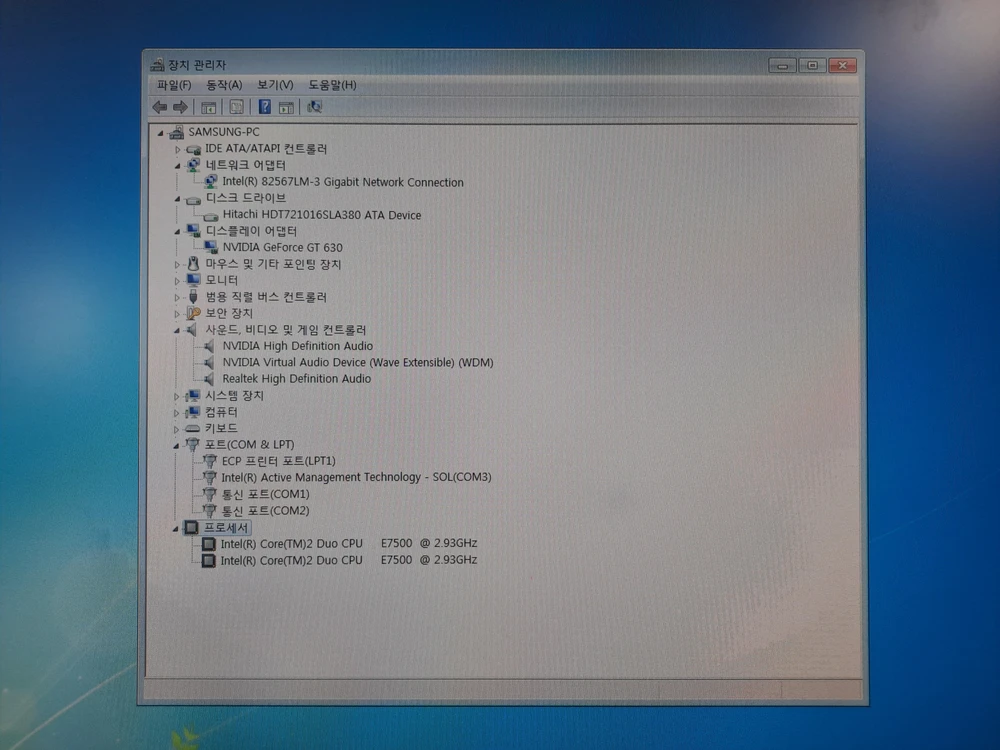
Task: Select the highlighted '프로세서' label
Action: click(x=225, y=528)
